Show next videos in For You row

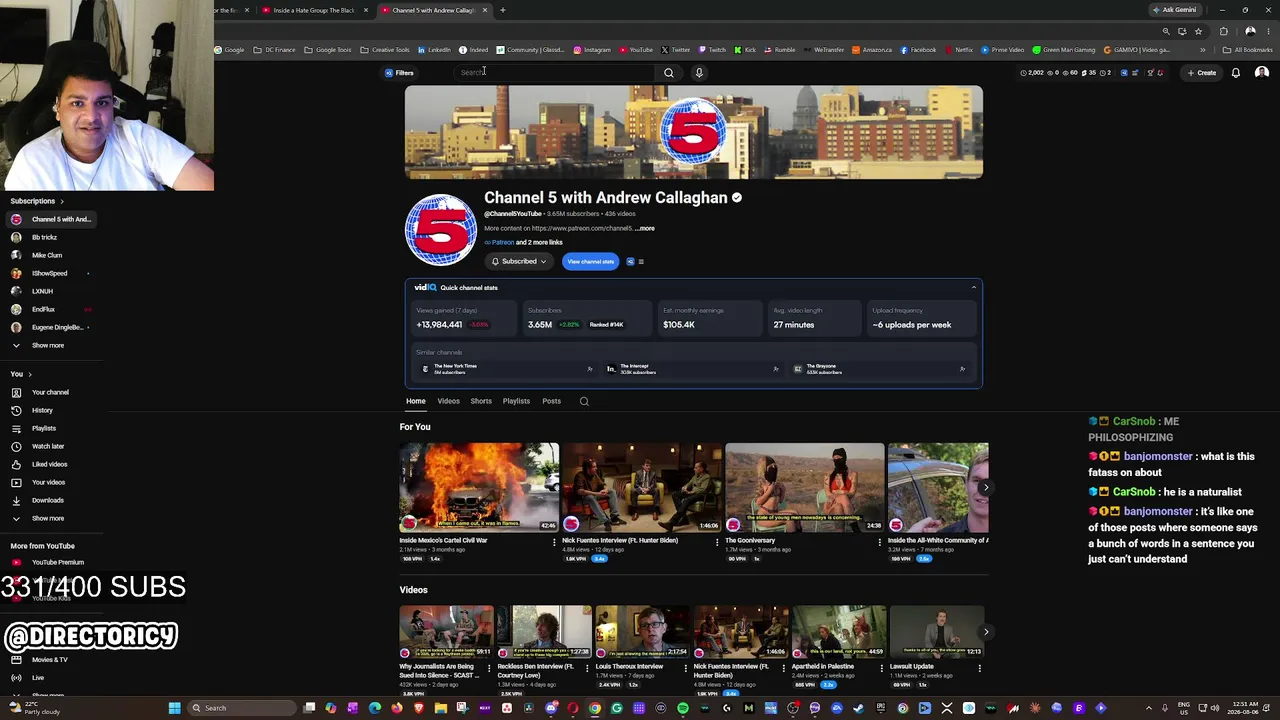[x=985, y=487]
